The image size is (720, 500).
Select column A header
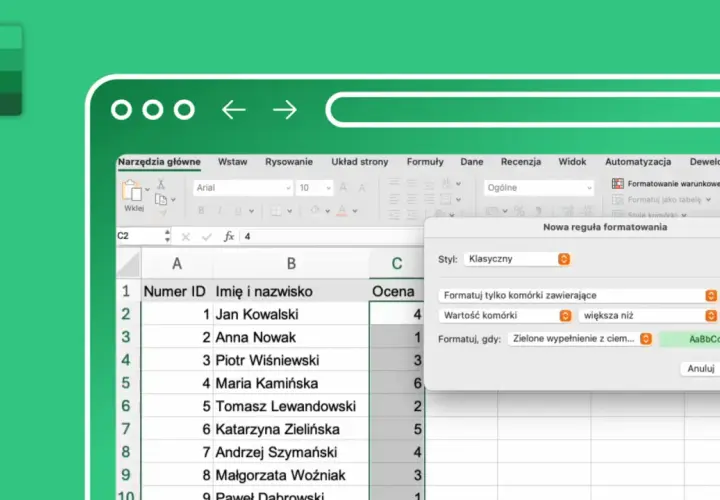point(177,264)
